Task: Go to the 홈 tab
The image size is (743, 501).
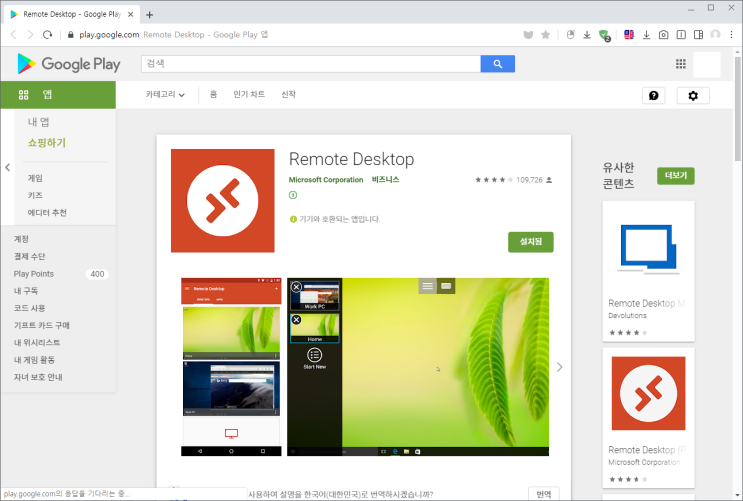Action: click(213, 94)
